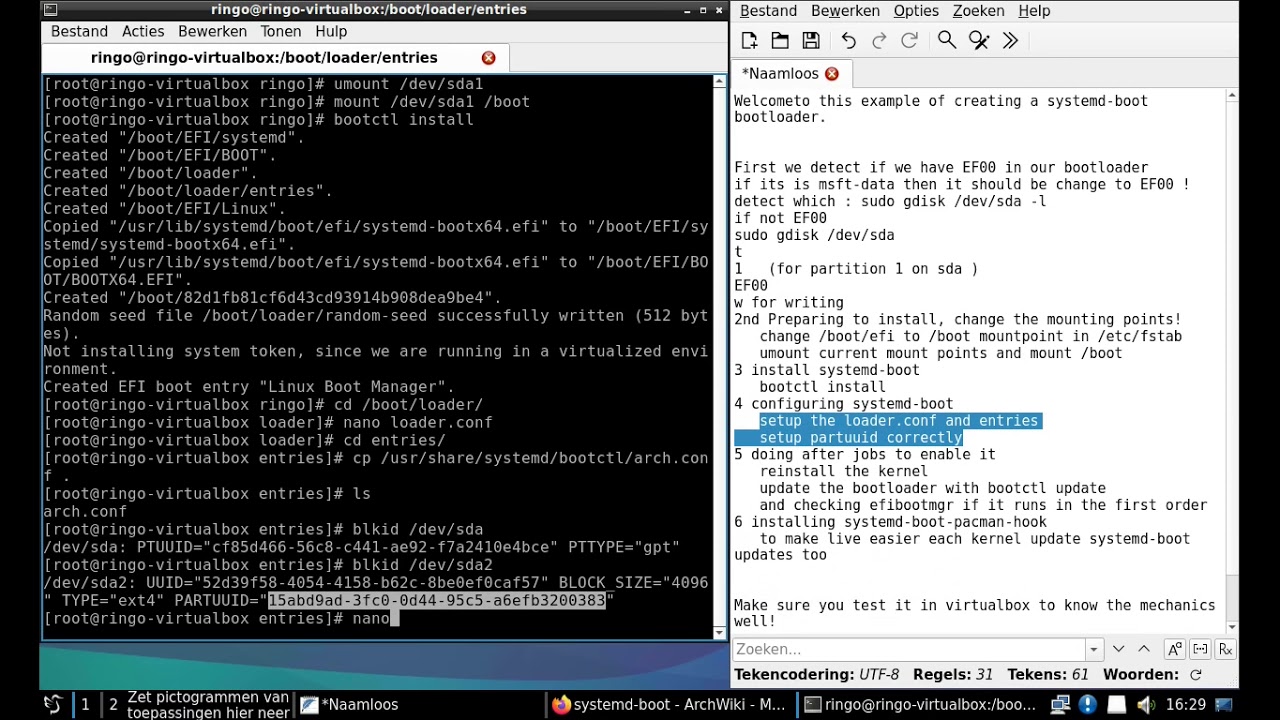Open the editor's Bestand menu

click(x=768, y=11)
